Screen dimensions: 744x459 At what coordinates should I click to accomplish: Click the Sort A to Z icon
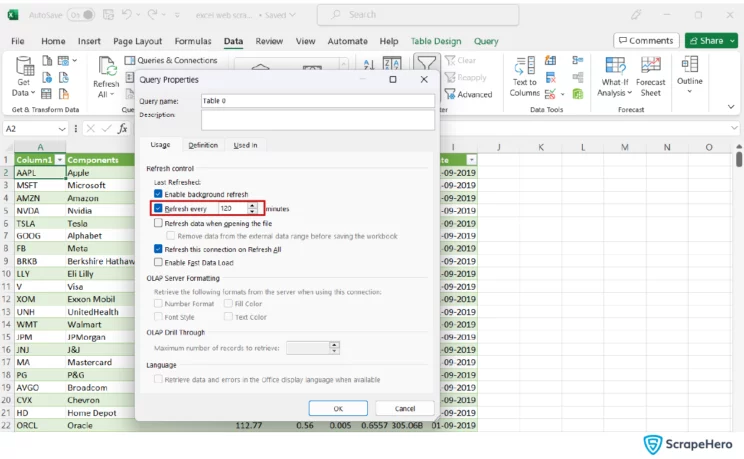tap(369, 64)
